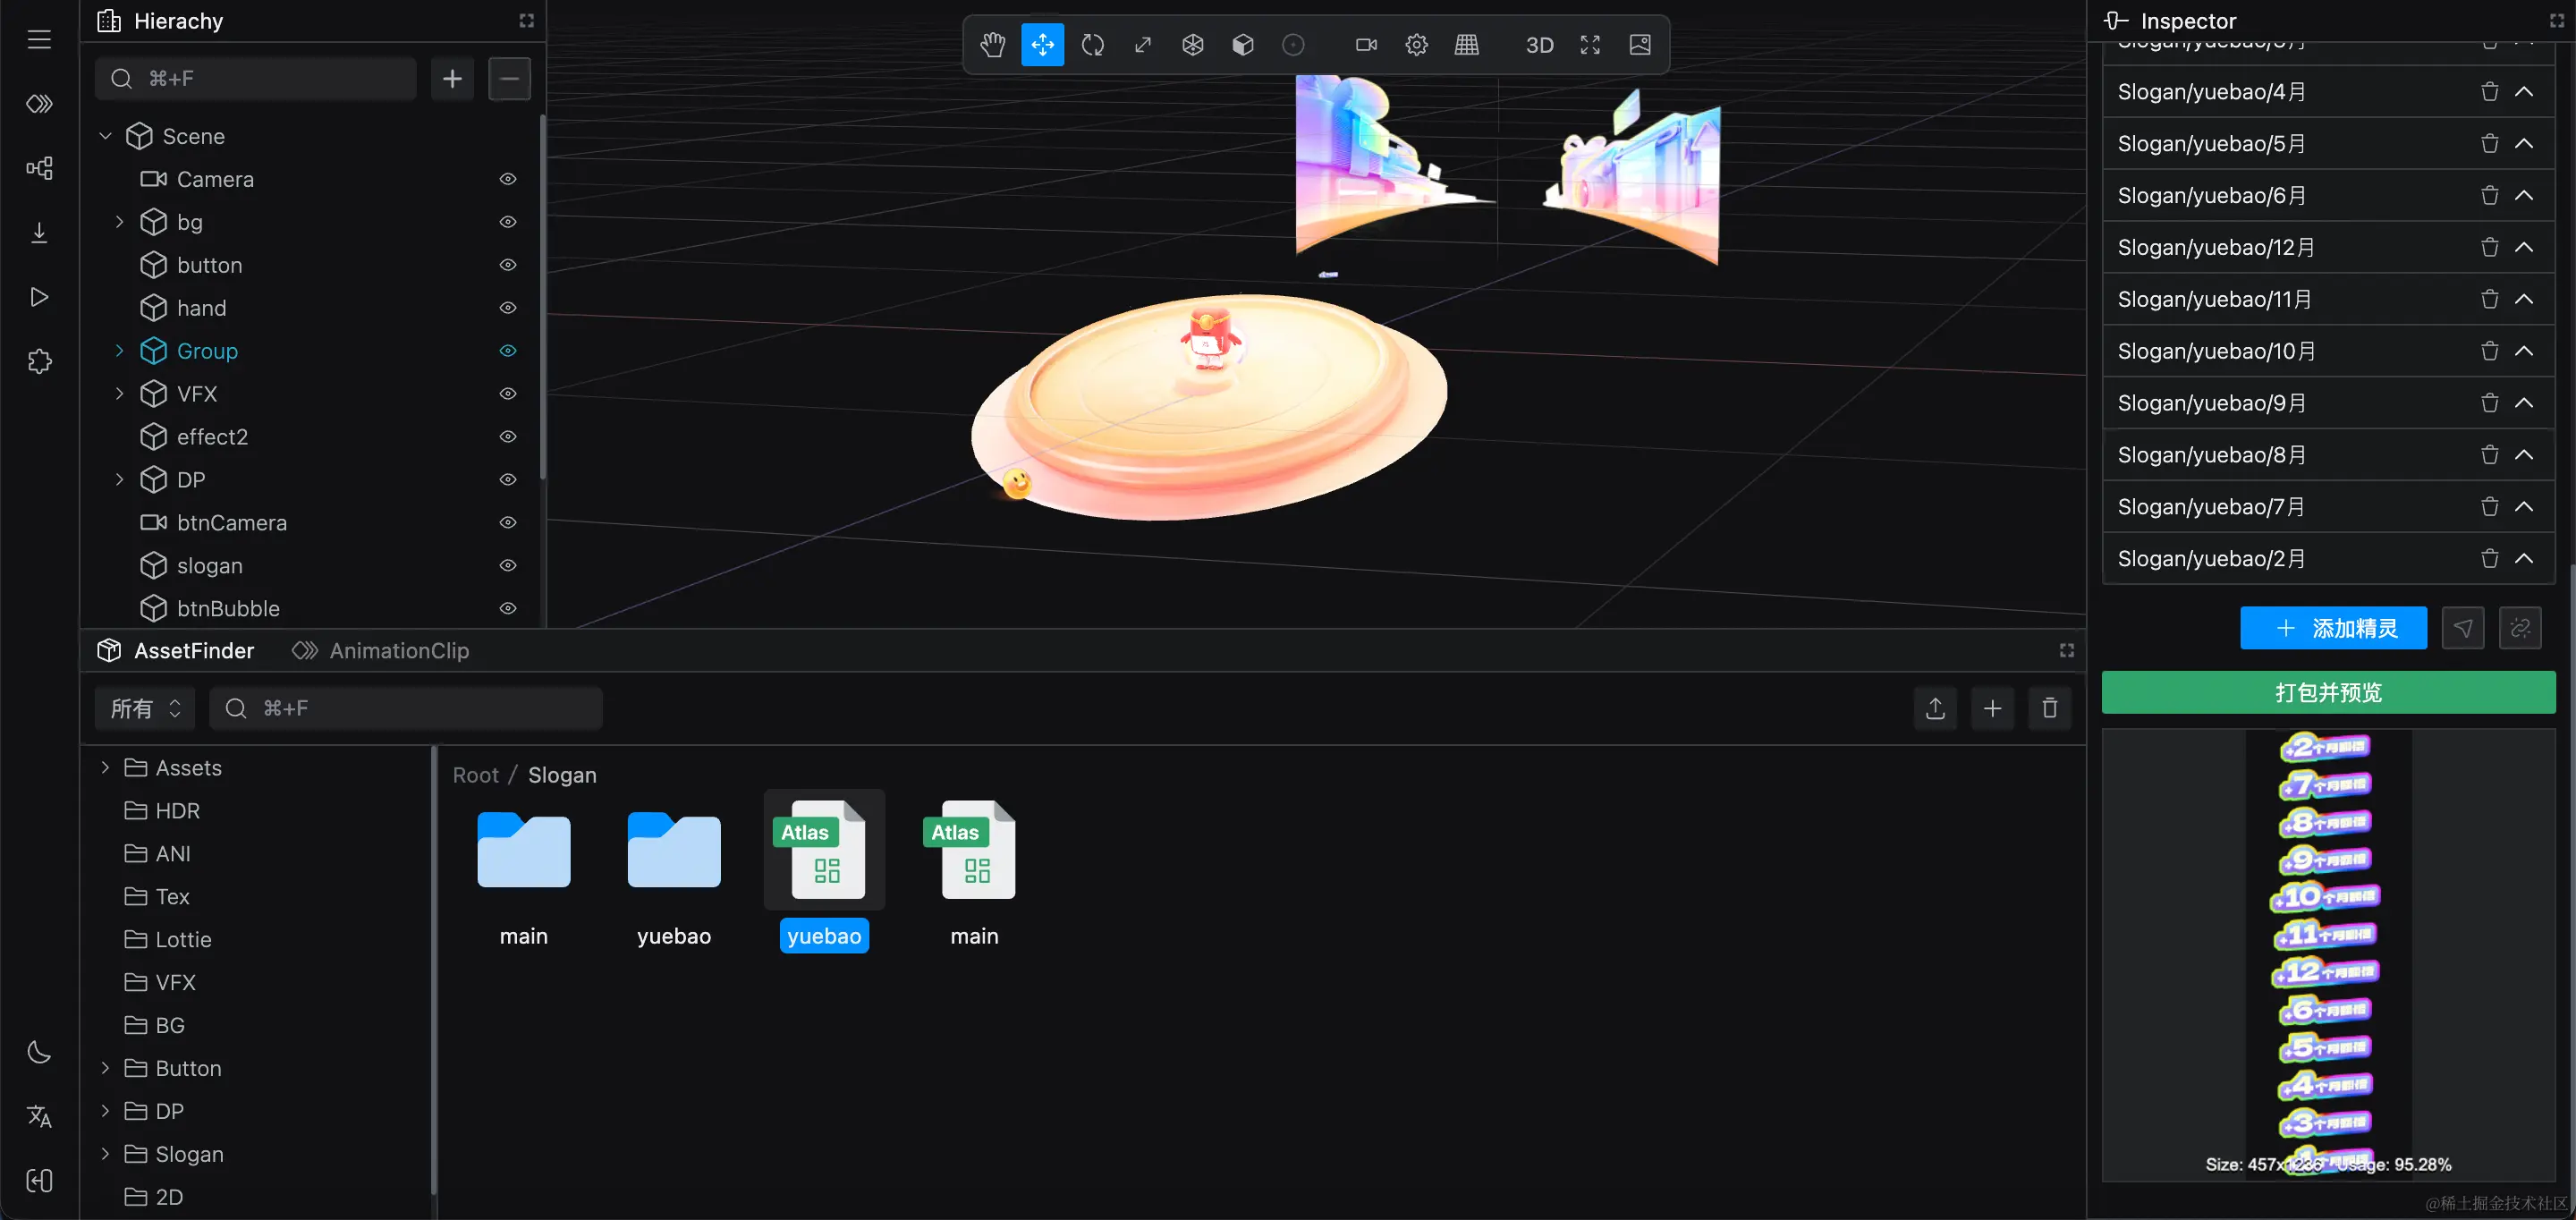Open the 所有 filter dropdown
The height and width of the screenshot is (1220, 2576).
click(x=145, y=708)
